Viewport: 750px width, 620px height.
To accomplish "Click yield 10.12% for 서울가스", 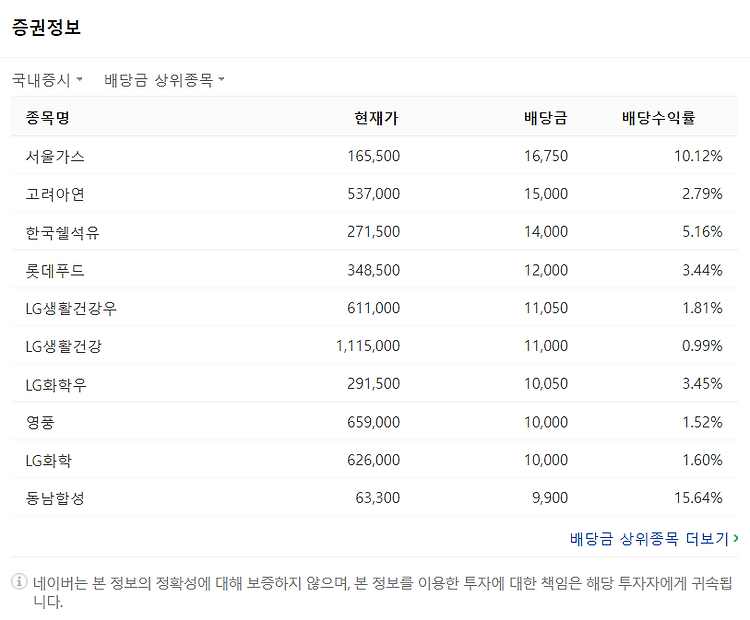I will 698,156.
